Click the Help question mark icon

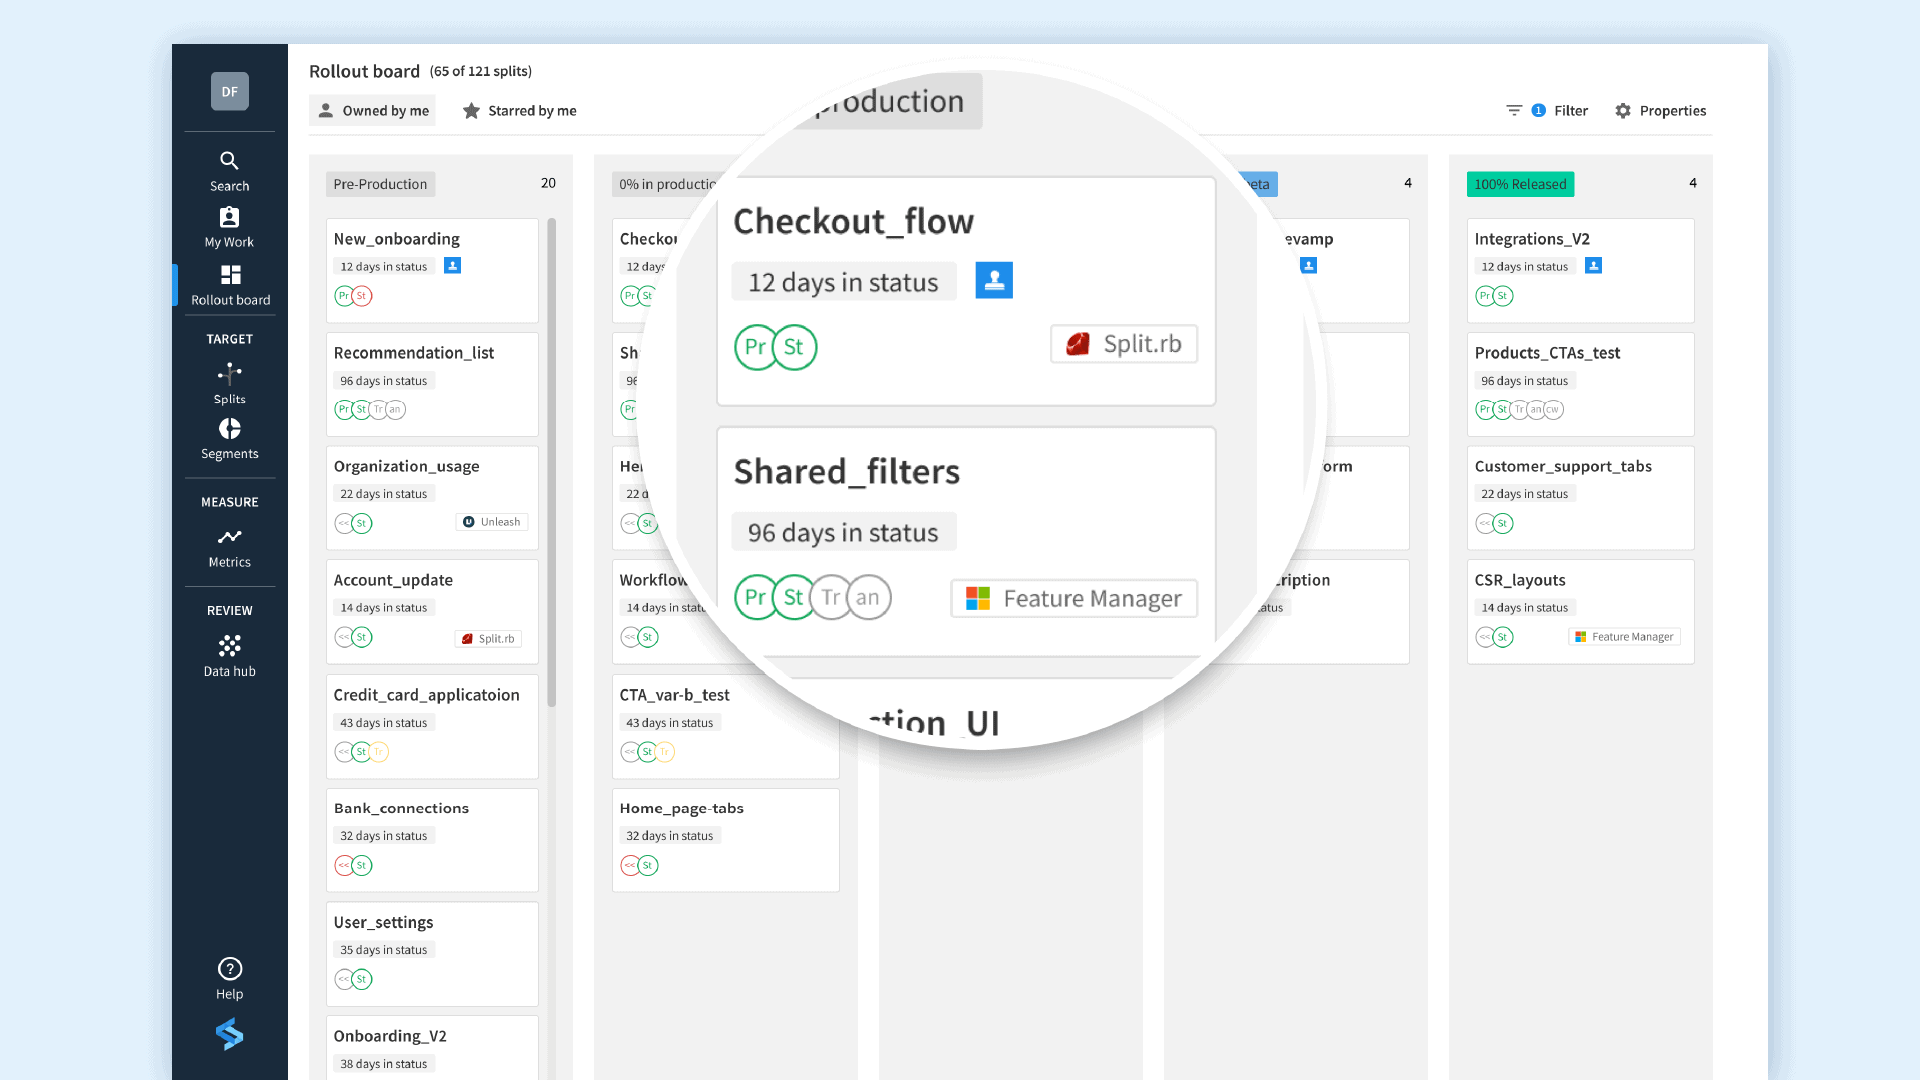pyautogui.click(x=229, y=968)
